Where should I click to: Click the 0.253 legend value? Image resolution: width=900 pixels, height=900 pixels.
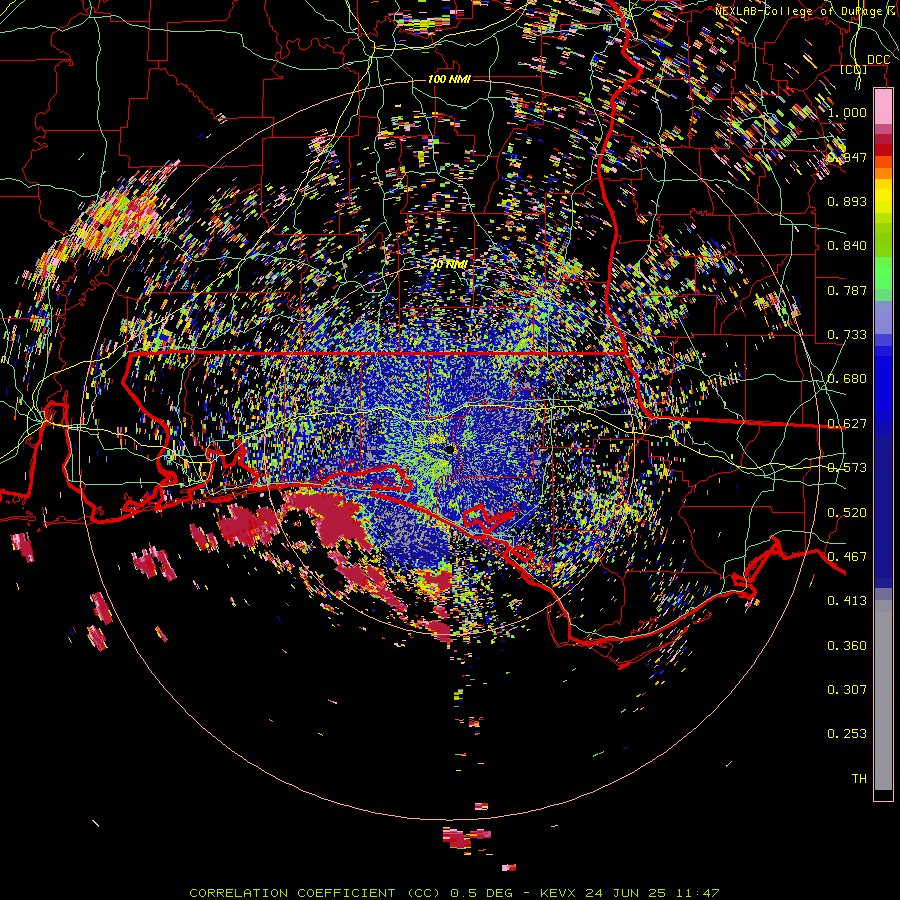(847, 734)
